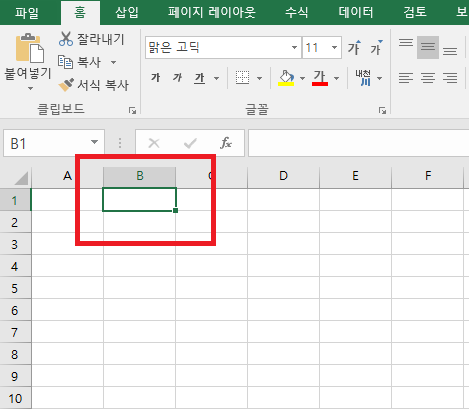Select column E header
This screenshot has width=469, height=409.
click(x=355, y=176)
